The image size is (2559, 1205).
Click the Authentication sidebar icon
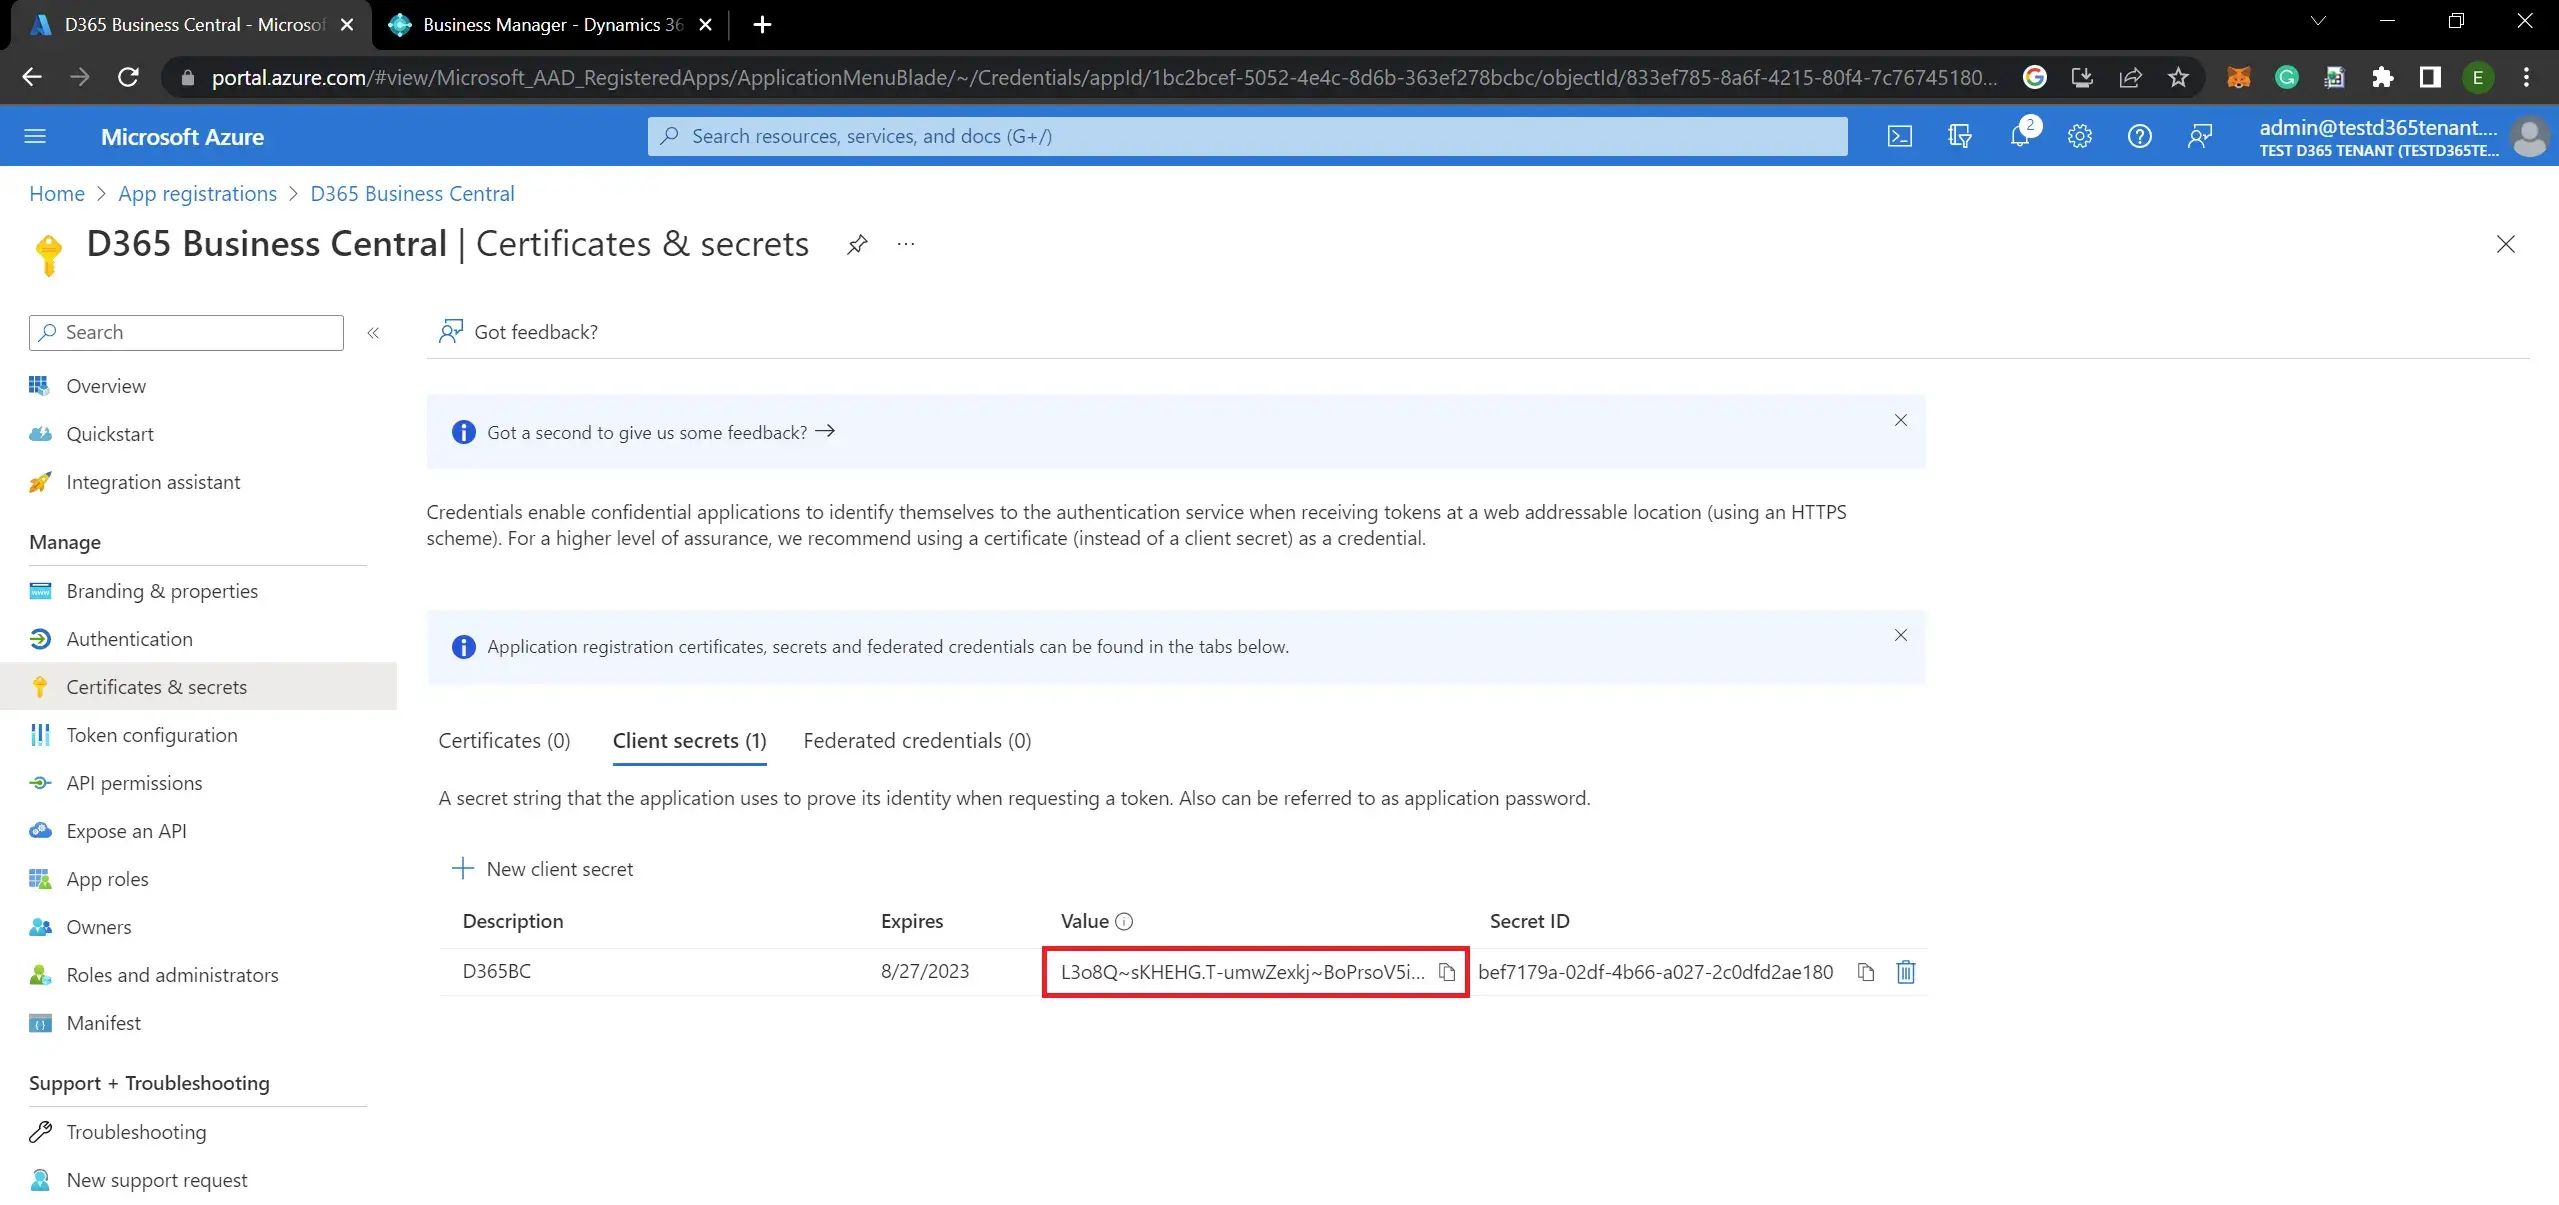coord(39,637)
